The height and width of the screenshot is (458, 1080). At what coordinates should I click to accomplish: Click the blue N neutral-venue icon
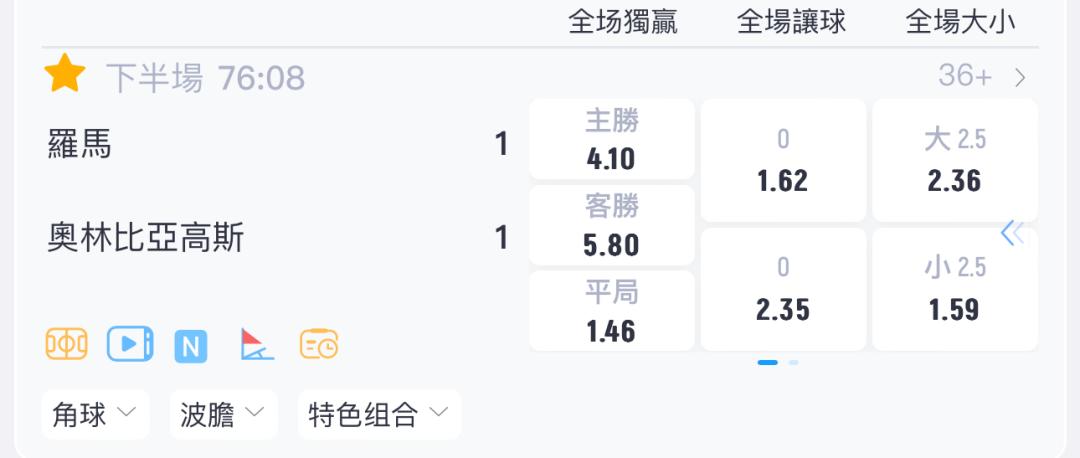191,346
